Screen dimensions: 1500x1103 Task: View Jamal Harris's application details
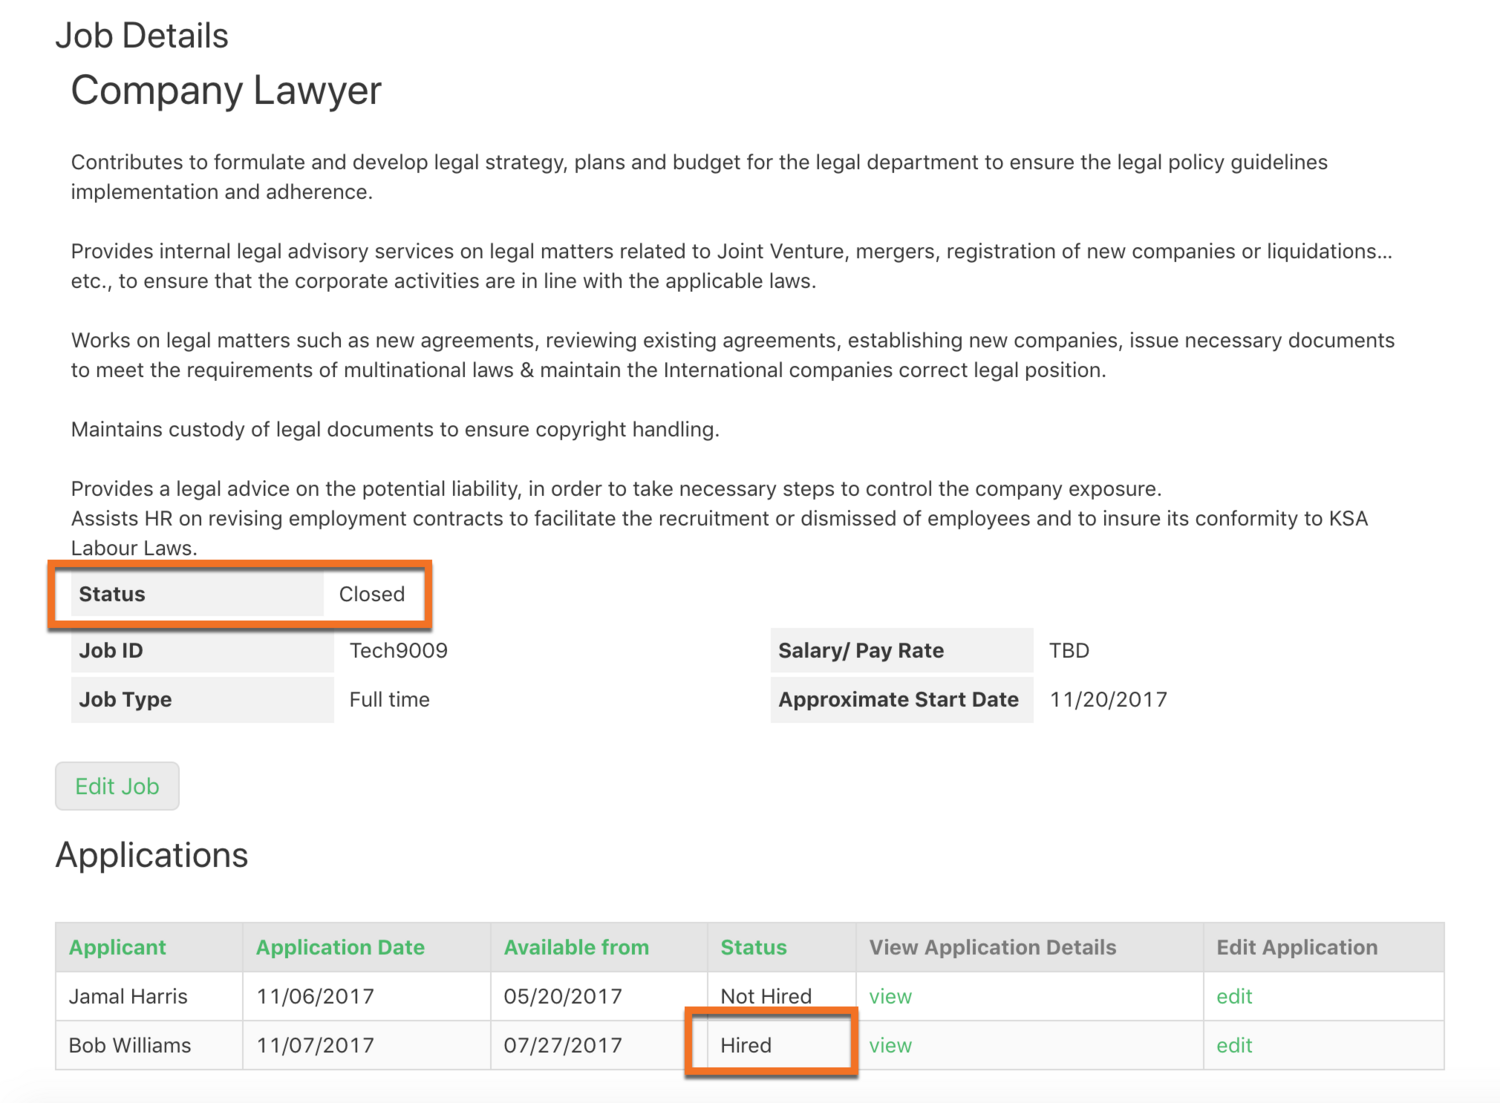coord(890,996)
